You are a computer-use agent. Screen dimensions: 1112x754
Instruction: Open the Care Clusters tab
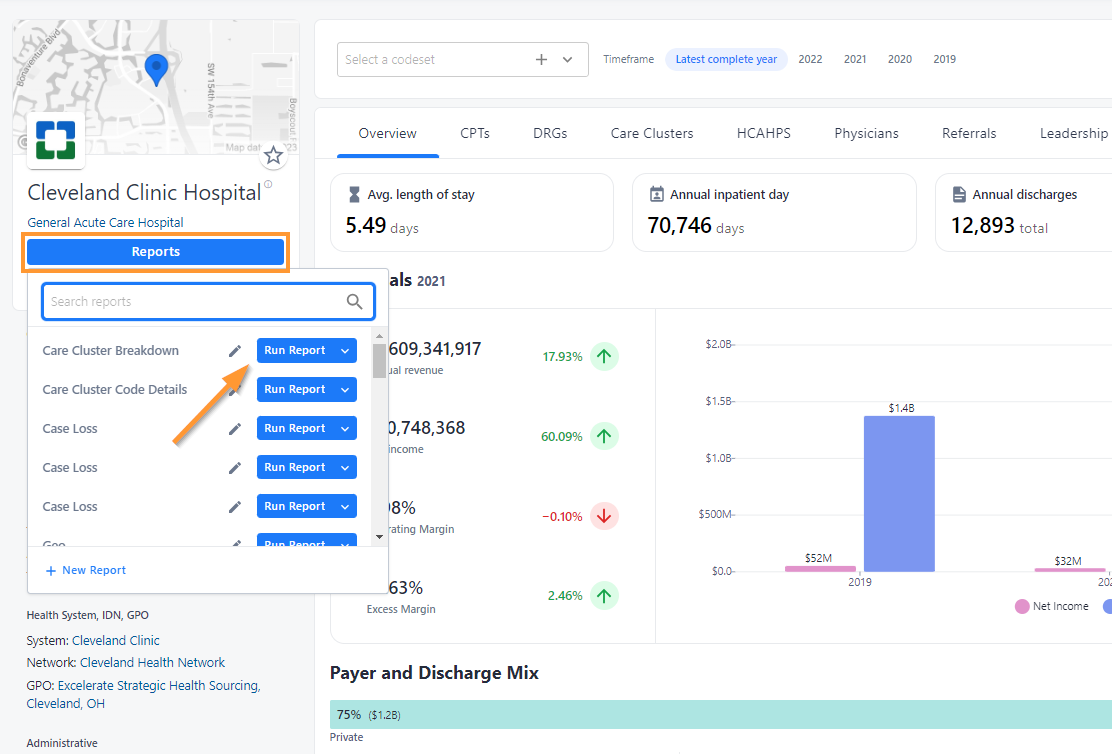click(x=652, y=133)
